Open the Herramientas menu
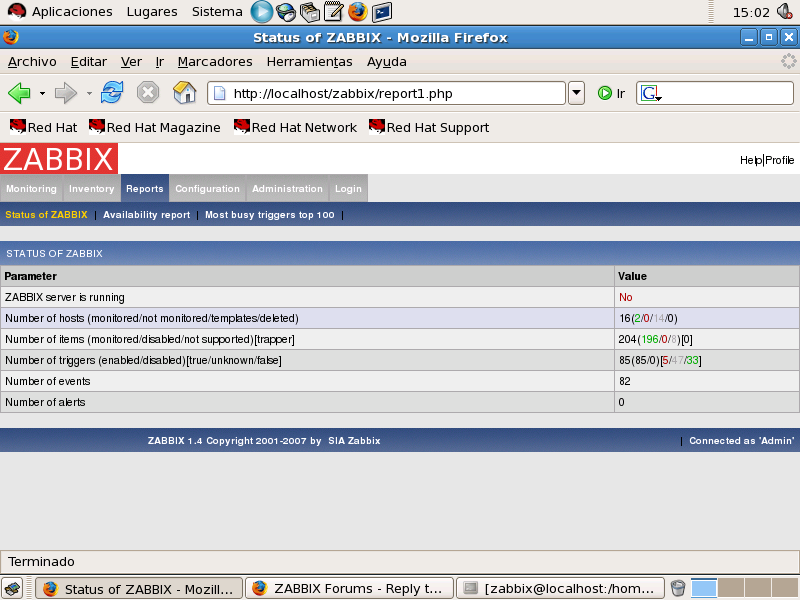Screen dimensions: 800x600 pos(309,61)
